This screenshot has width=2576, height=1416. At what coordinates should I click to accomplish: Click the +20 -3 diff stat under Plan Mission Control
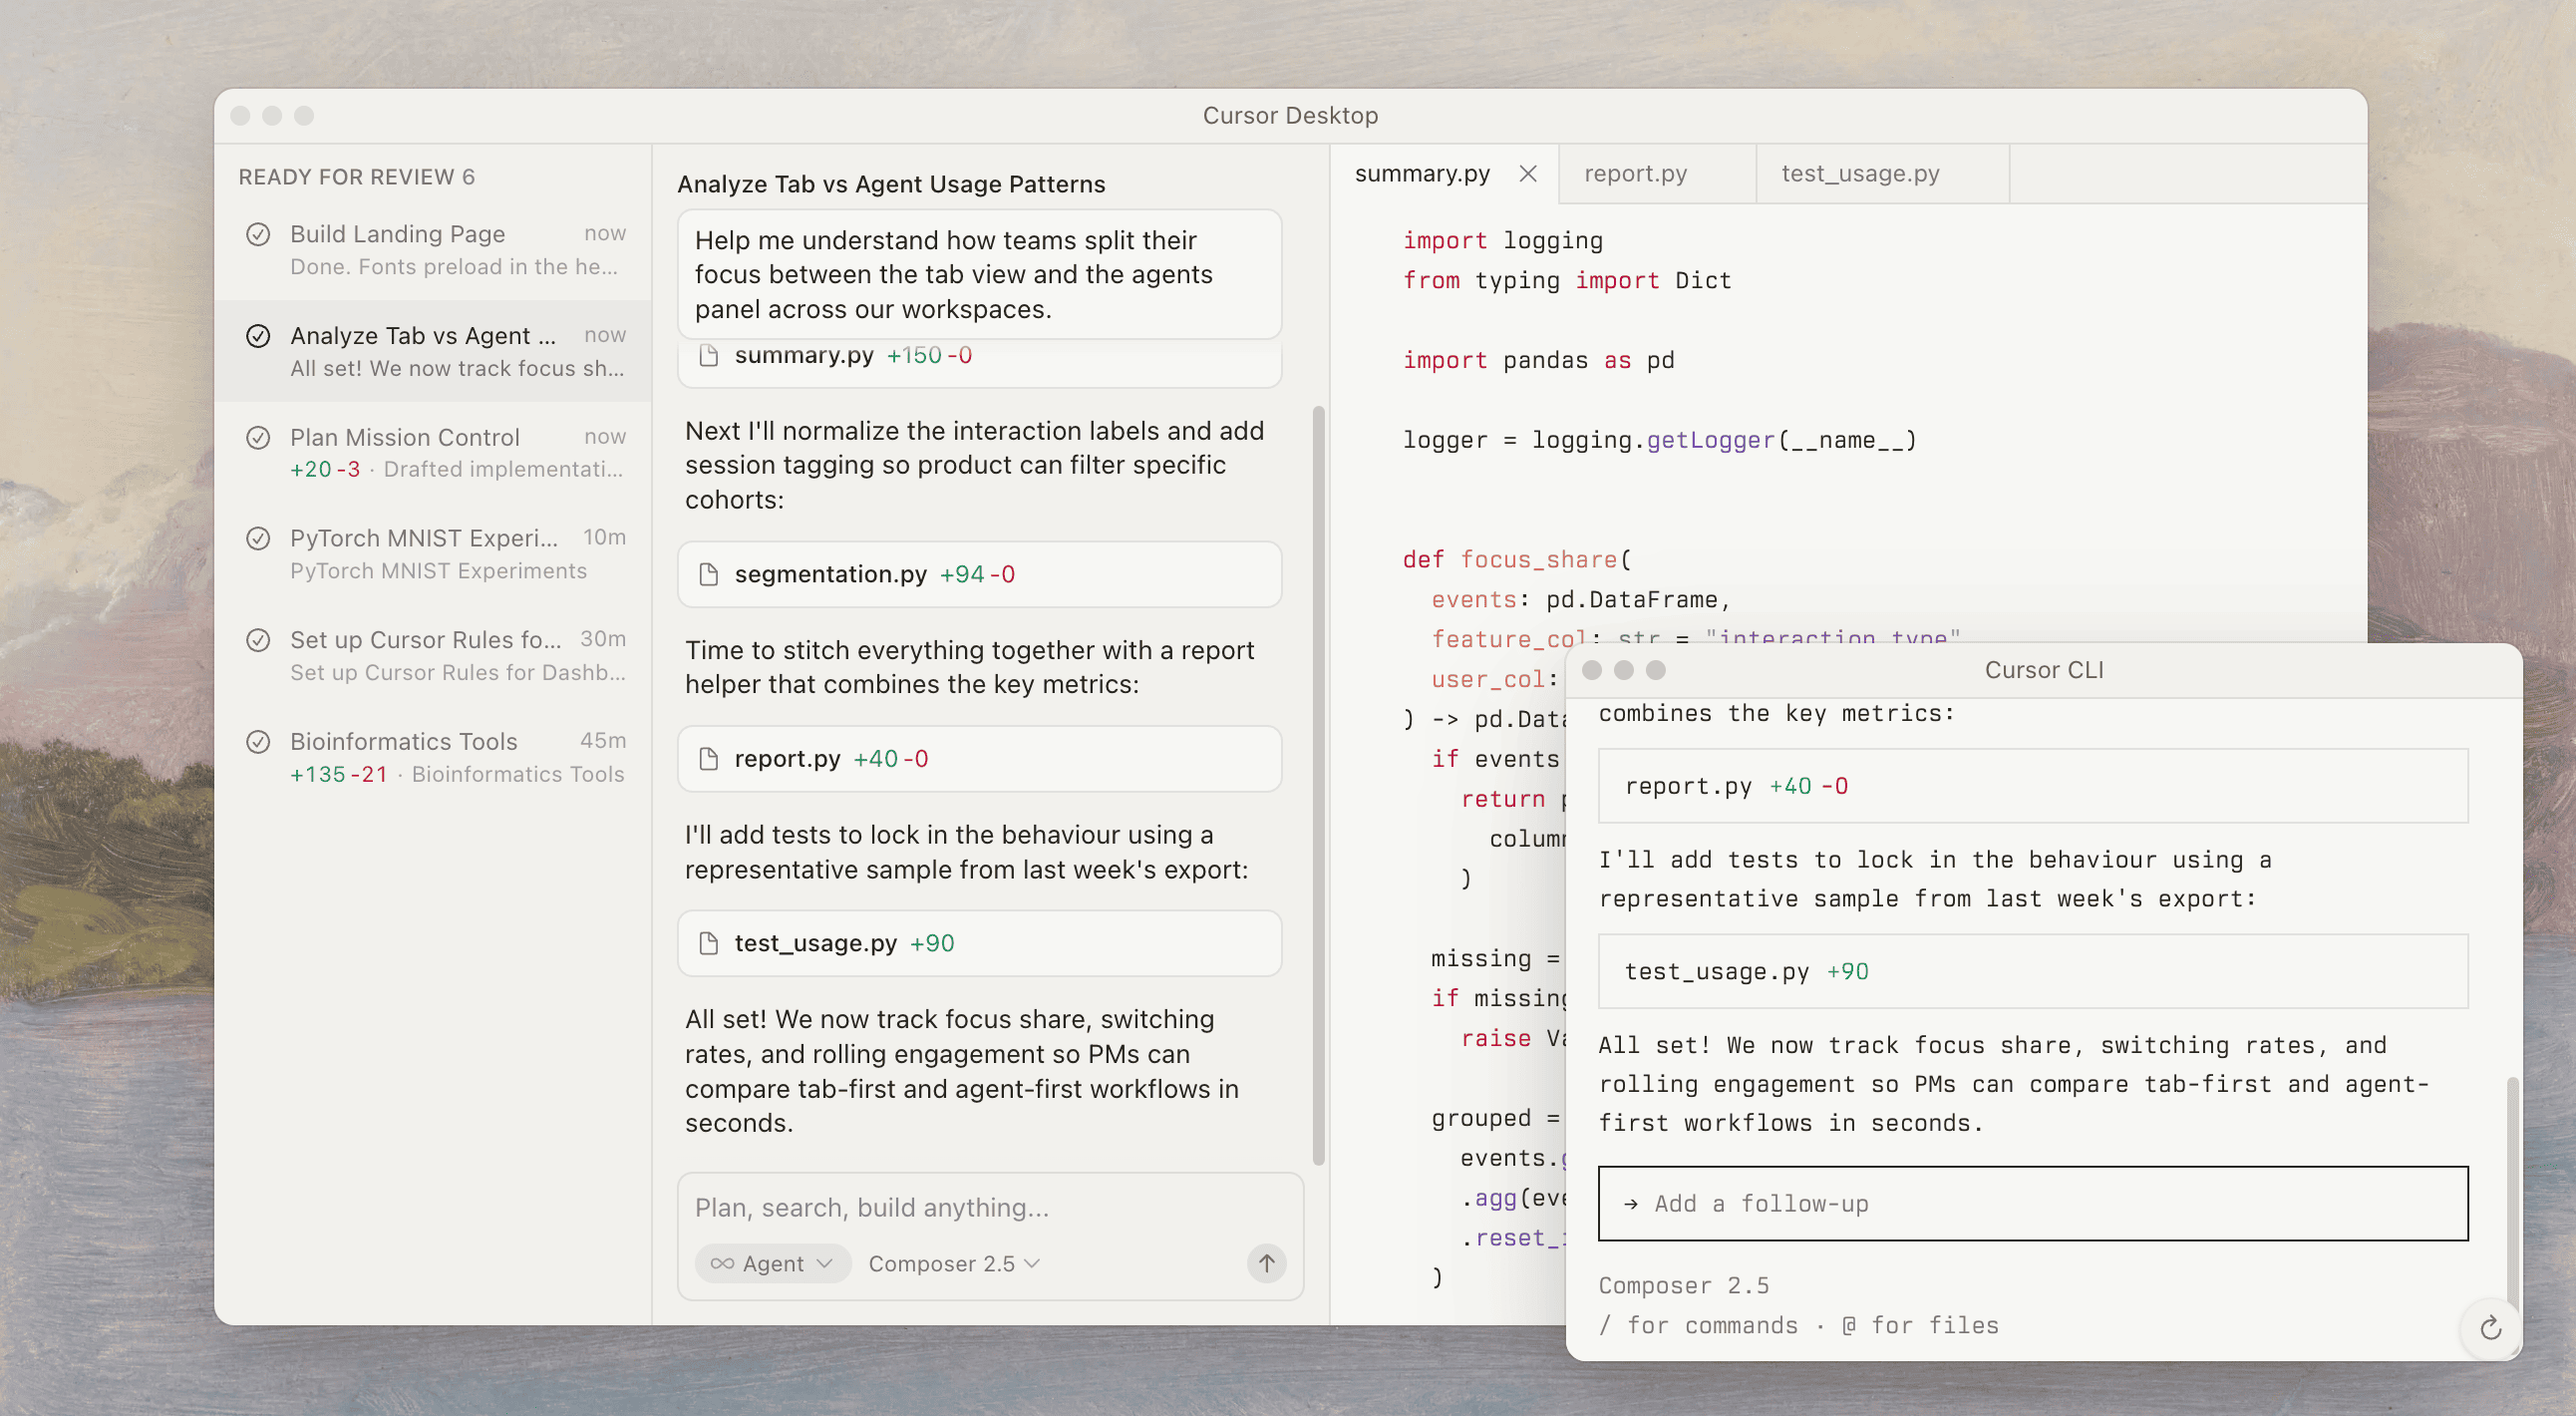pyautogui.click(x=324, y=470)
